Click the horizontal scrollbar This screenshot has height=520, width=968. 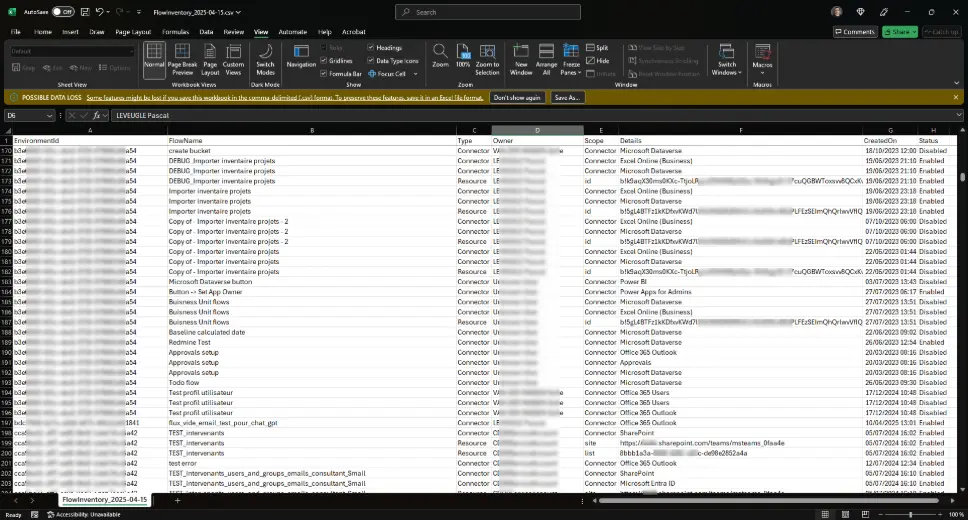click(x=769, y=500)
